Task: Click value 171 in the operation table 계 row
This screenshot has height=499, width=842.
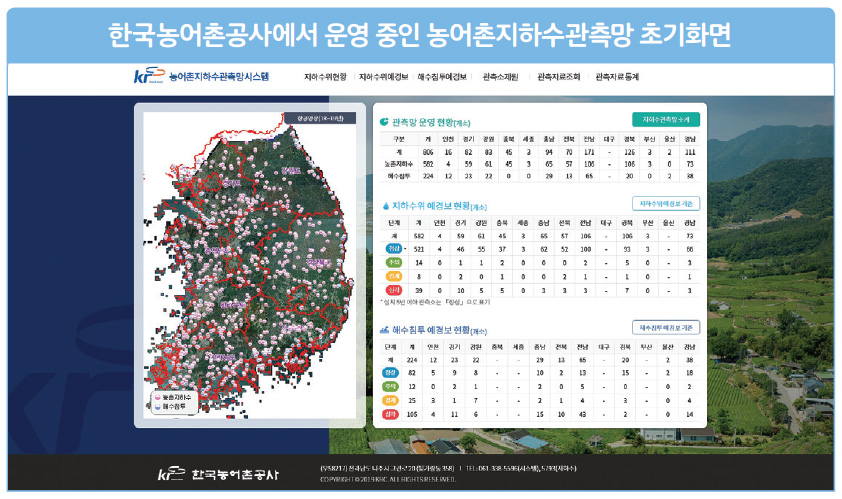Action: click(589, 152)
